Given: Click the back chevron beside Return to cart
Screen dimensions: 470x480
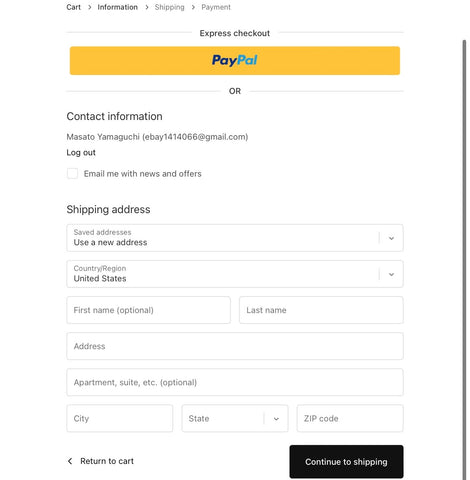Looking at the screenshot, I should (70, 461).
